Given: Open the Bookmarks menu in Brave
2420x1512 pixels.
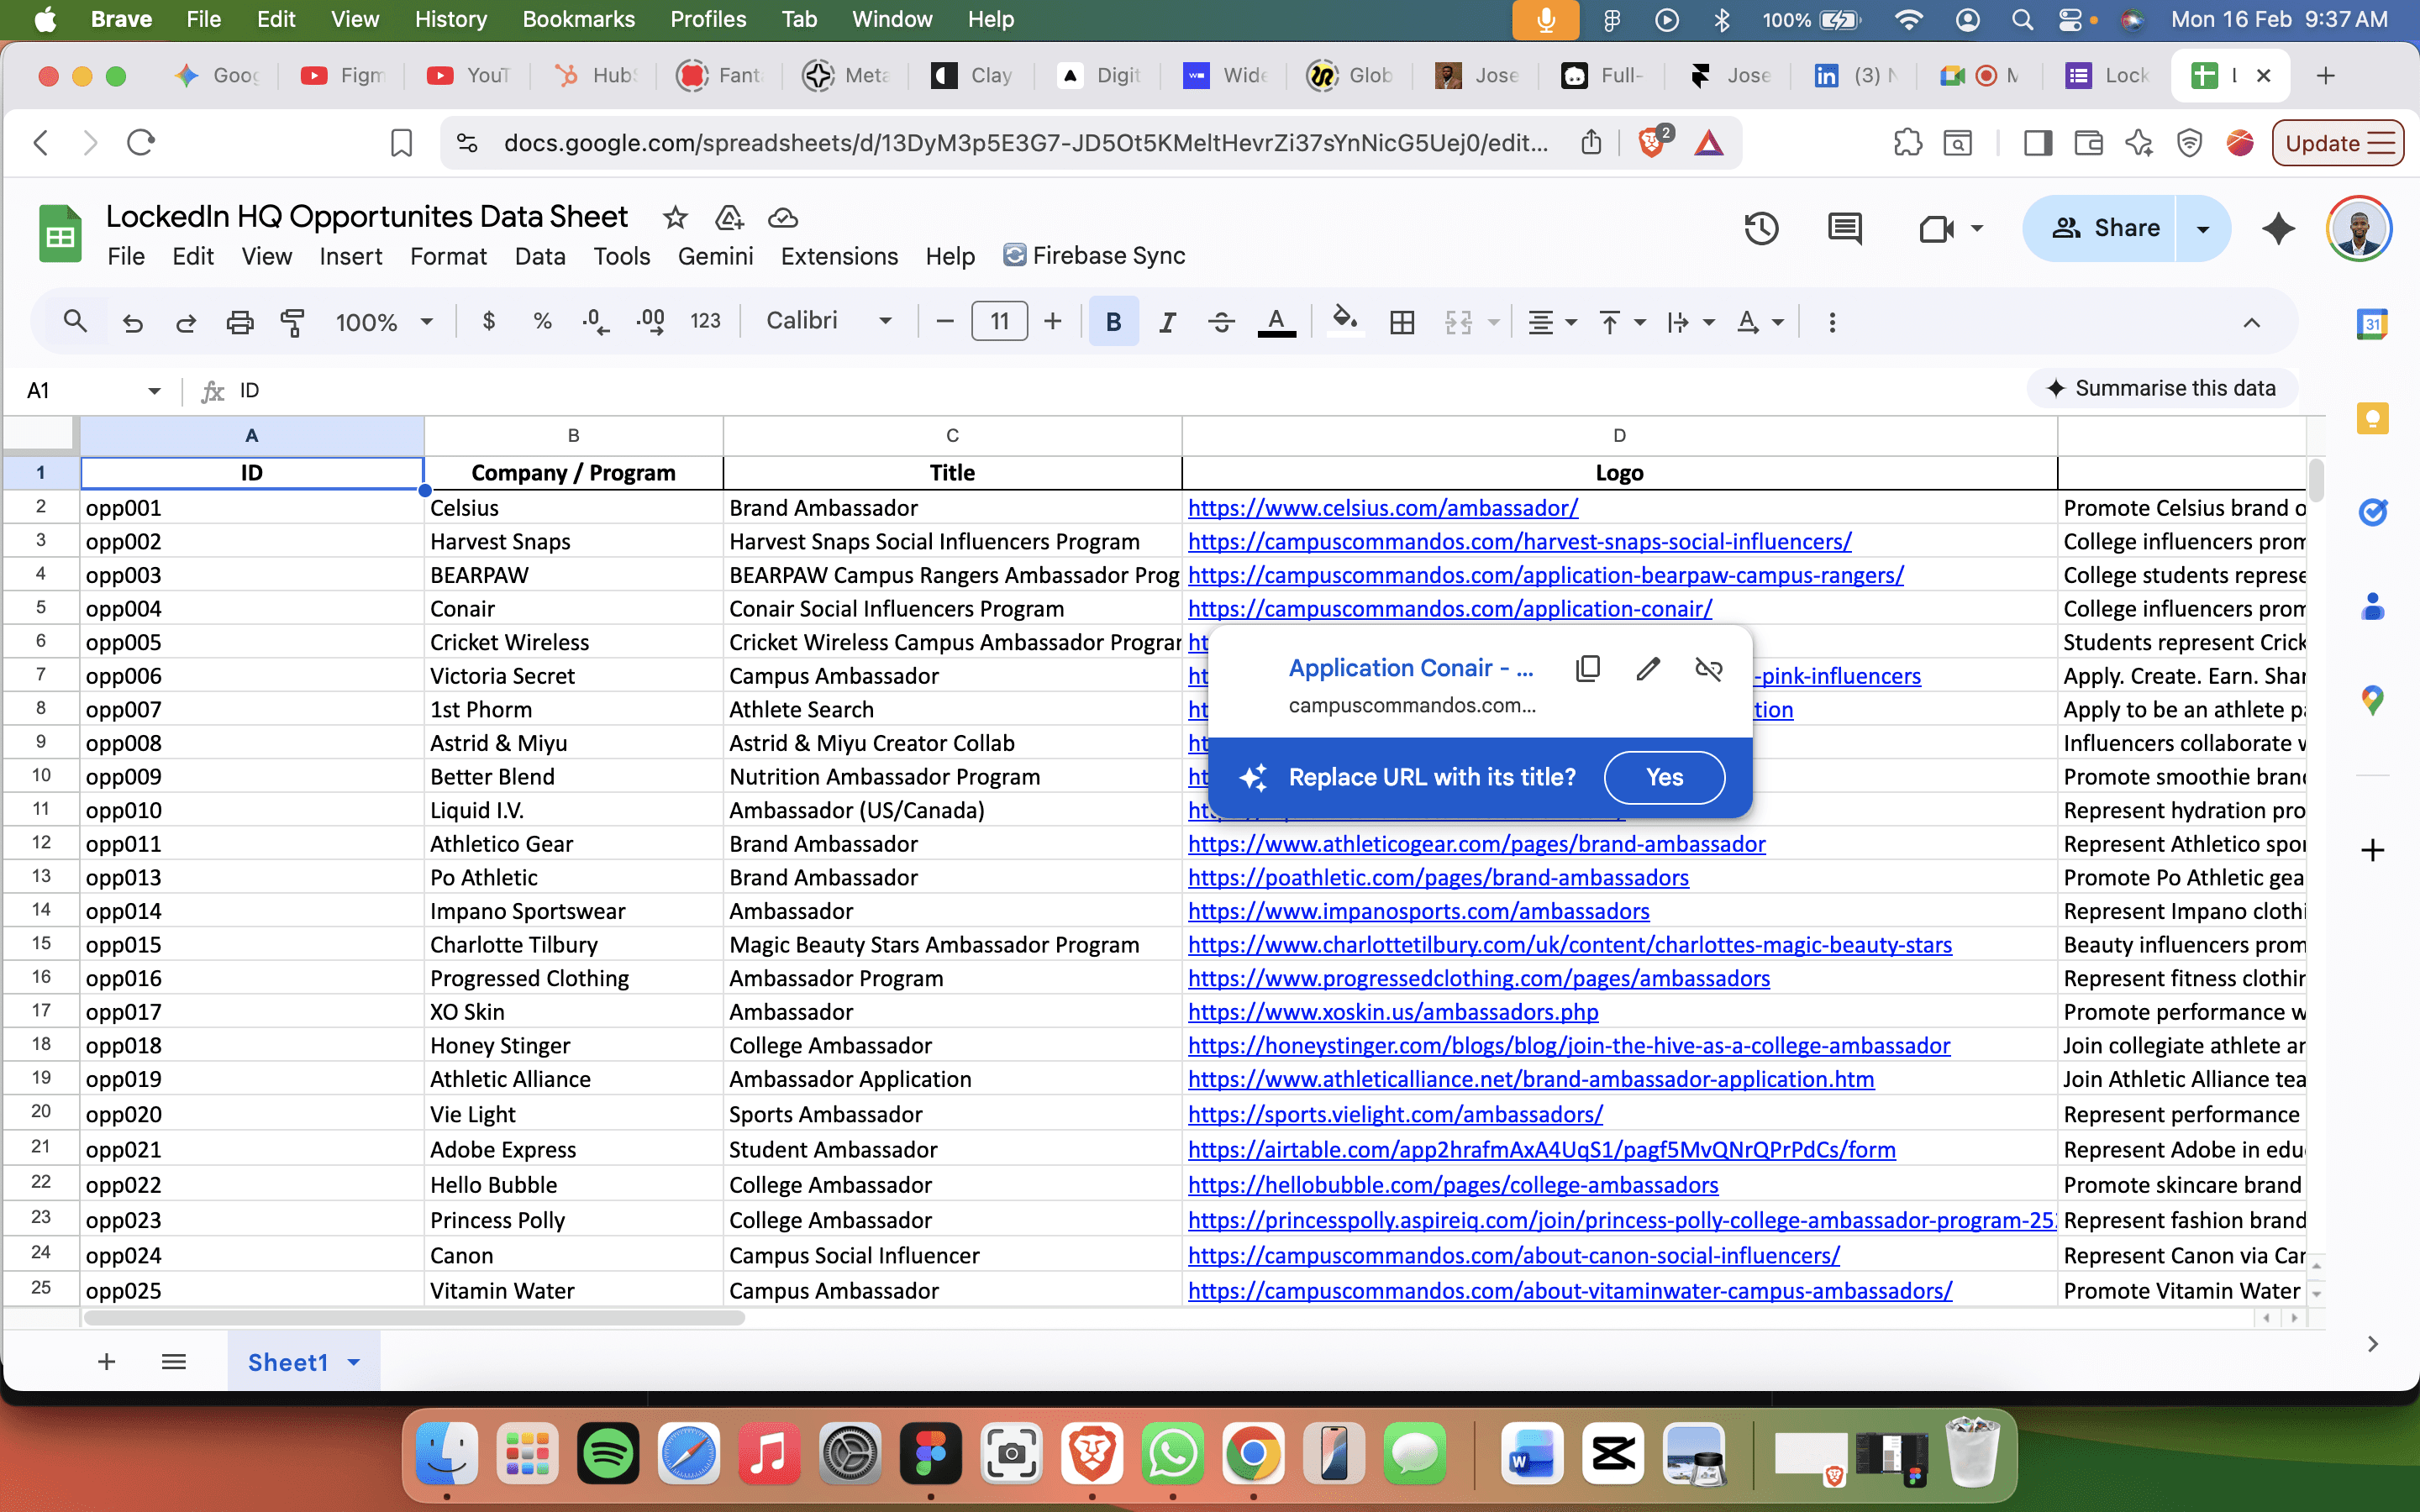Looking at the screenshot, I should [578, 19].
